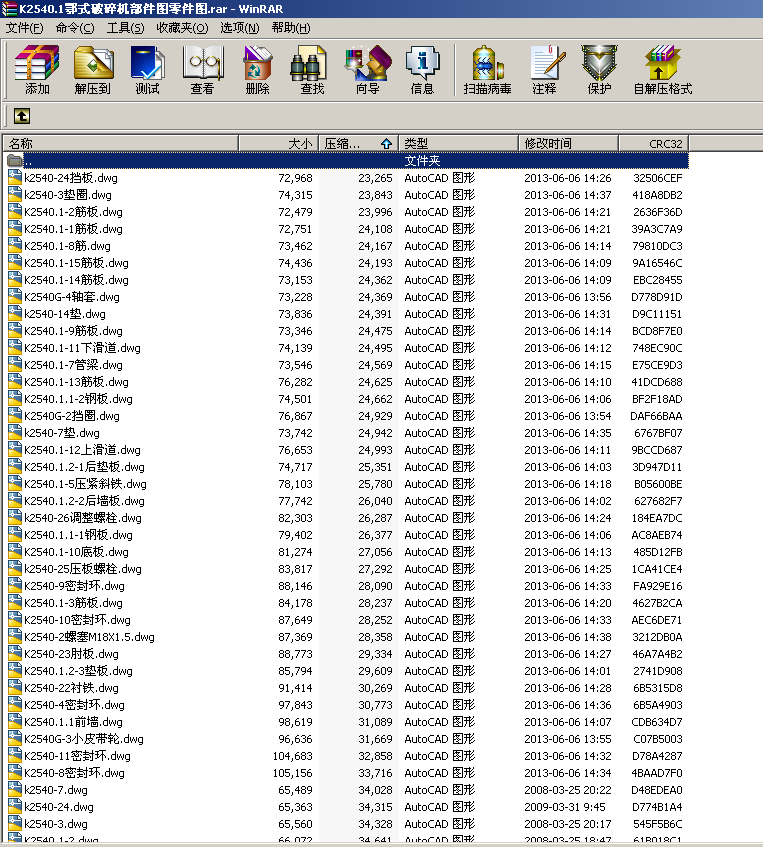Click file icon of k2540-7.dwg

15,790
